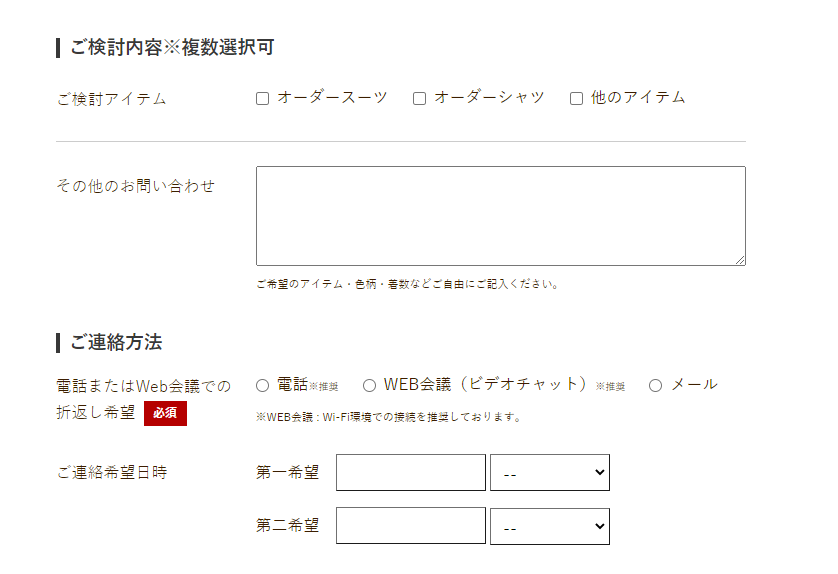Open the 第一希望 time dropdown
The height and width of the screenshot is (574, 838).
tap(549, 473)
